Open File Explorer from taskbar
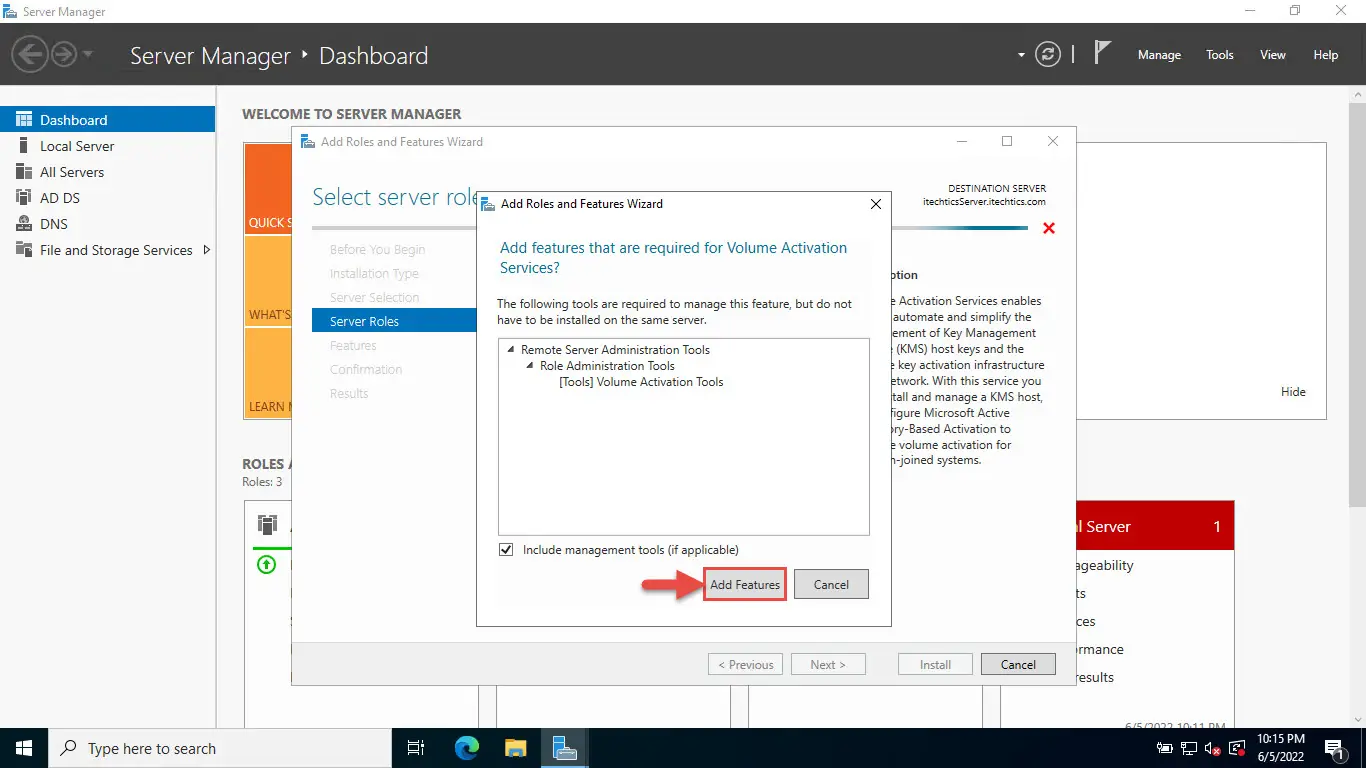 click(x=515, y=748)
